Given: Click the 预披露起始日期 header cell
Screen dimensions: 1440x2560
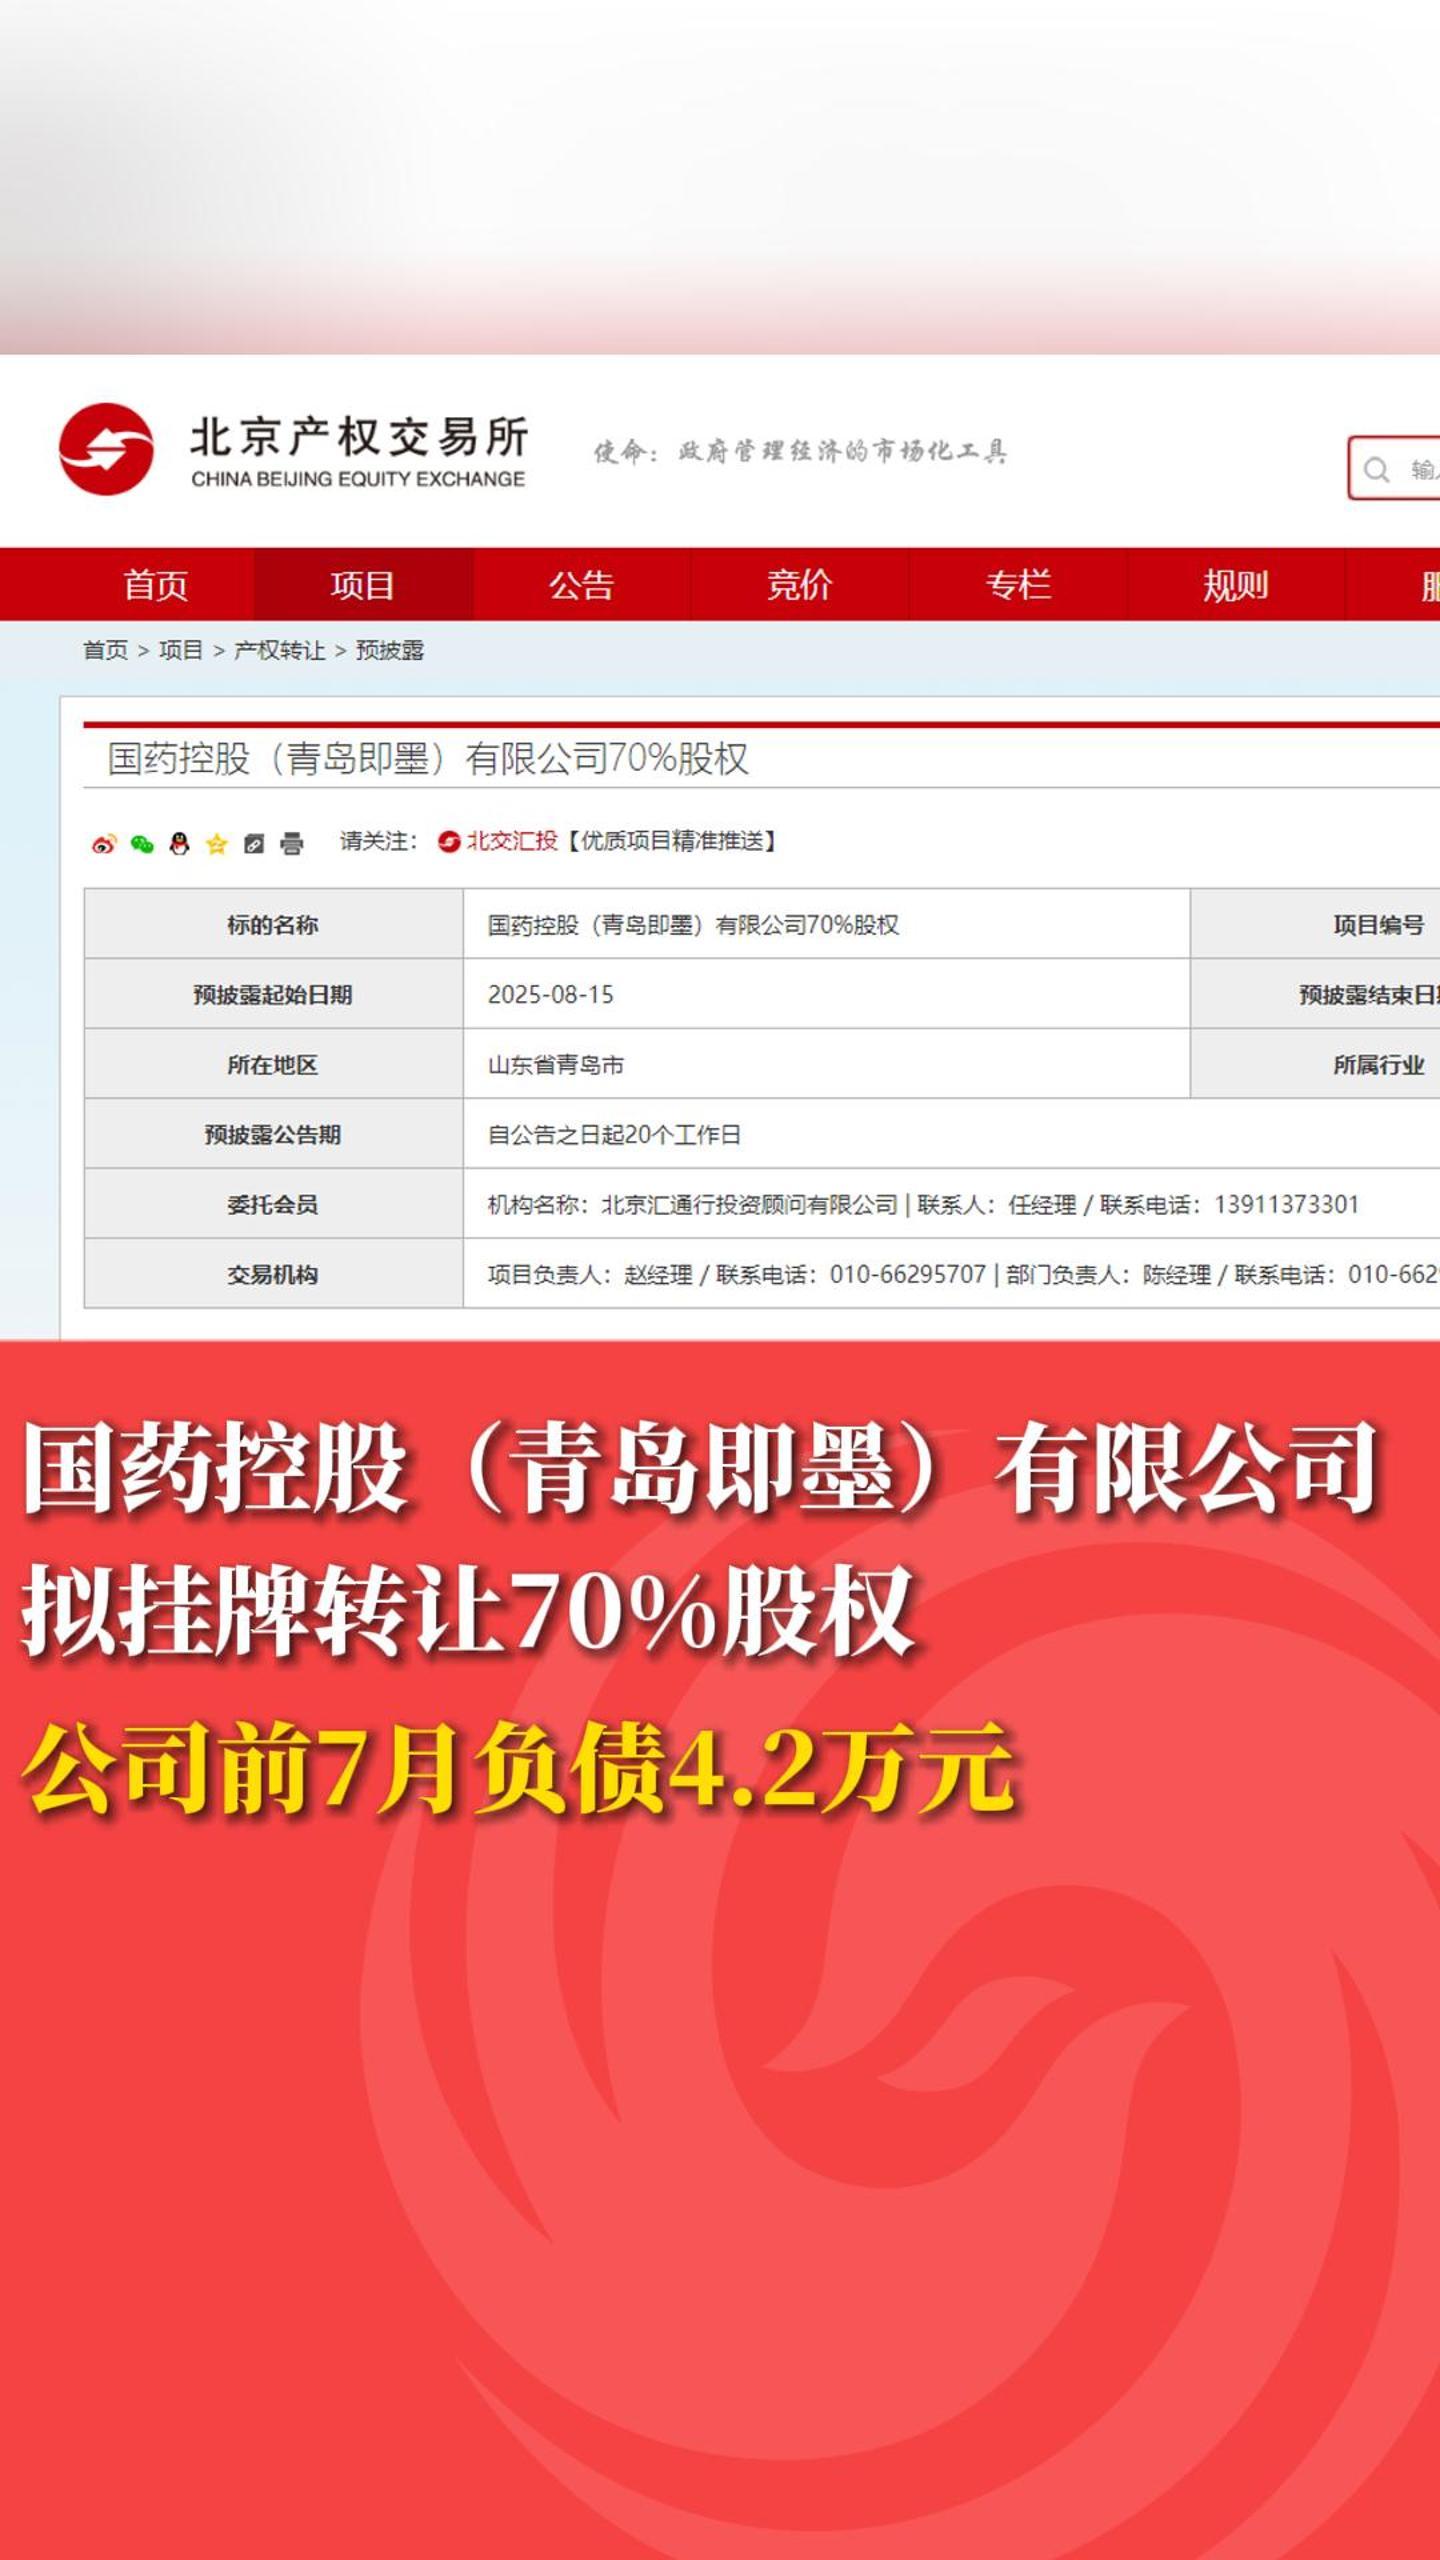Looking at the screenshot, I should (273, 995).
